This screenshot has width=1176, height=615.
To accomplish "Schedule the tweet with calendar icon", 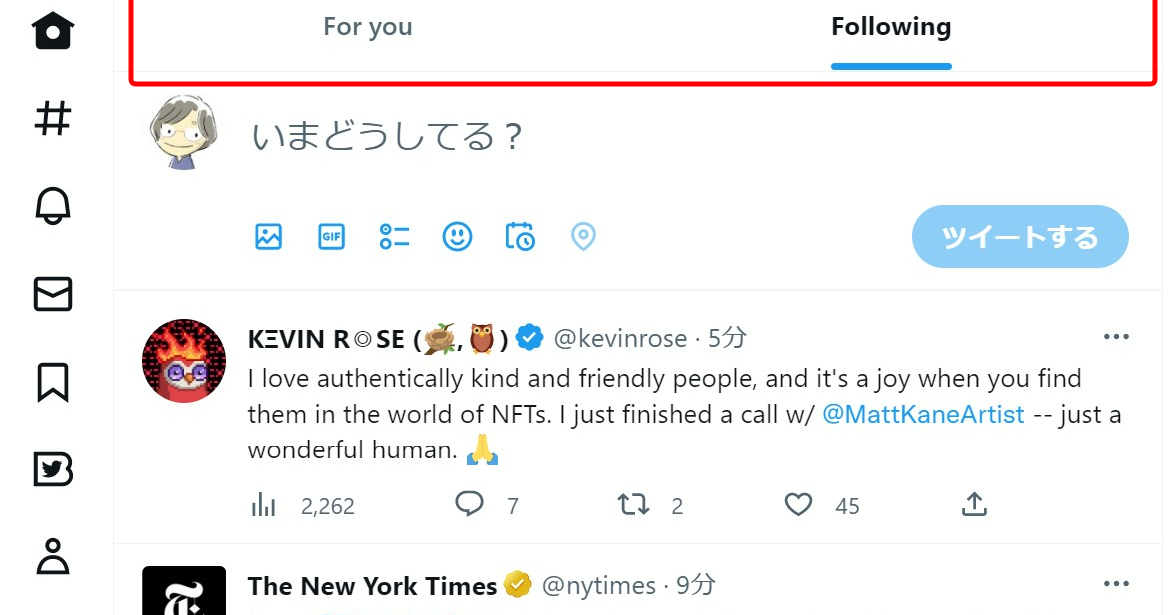I will click(520, 237).
